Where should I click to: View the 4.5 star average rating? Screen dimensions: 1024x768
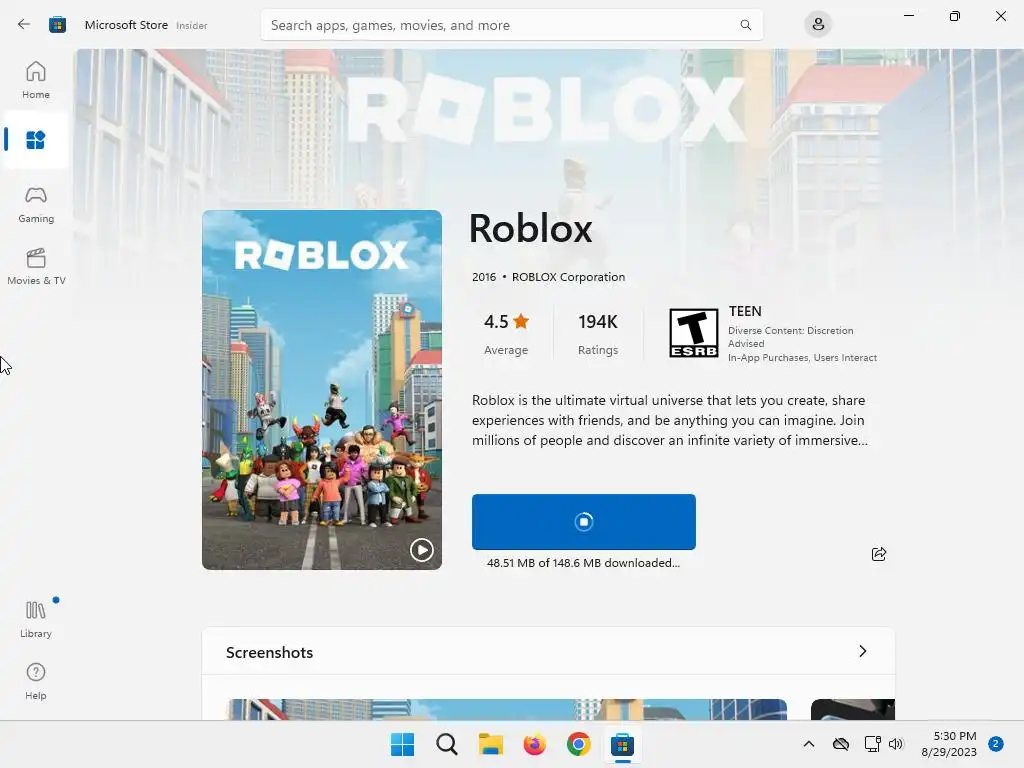(x=506, y=334)
